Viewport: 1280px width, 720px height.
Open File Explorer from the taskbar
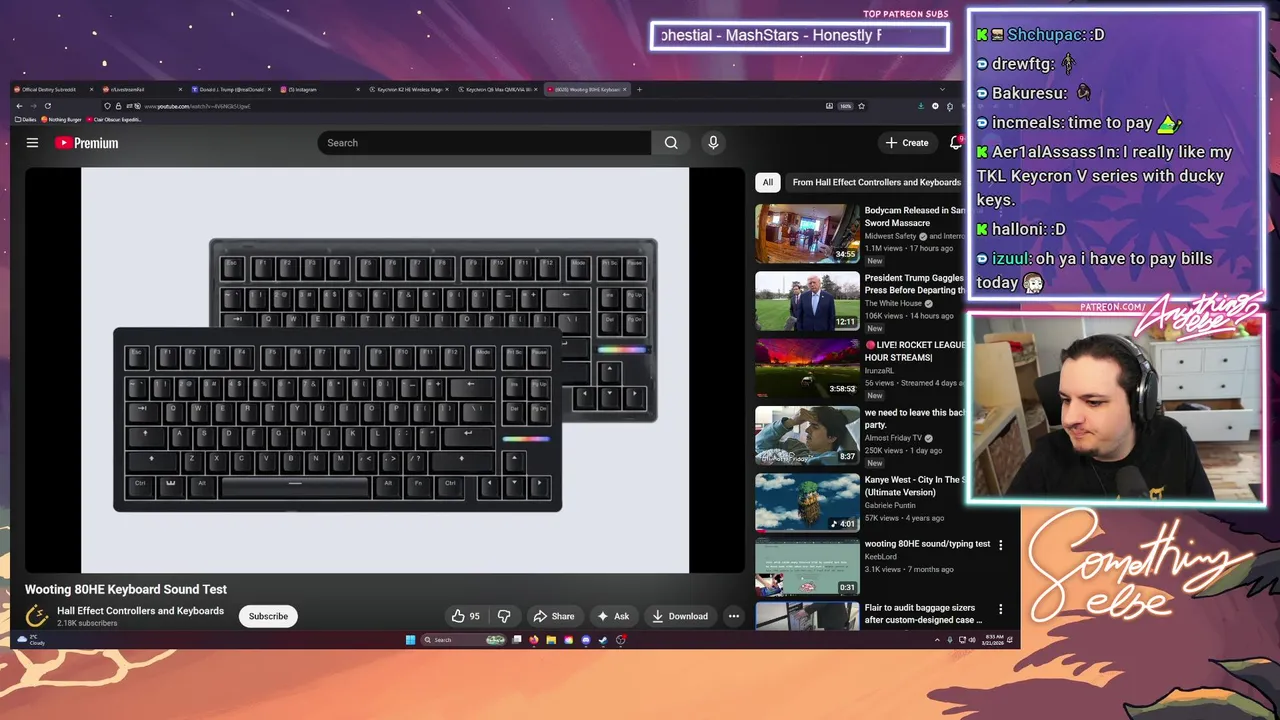tap(550, 640)
